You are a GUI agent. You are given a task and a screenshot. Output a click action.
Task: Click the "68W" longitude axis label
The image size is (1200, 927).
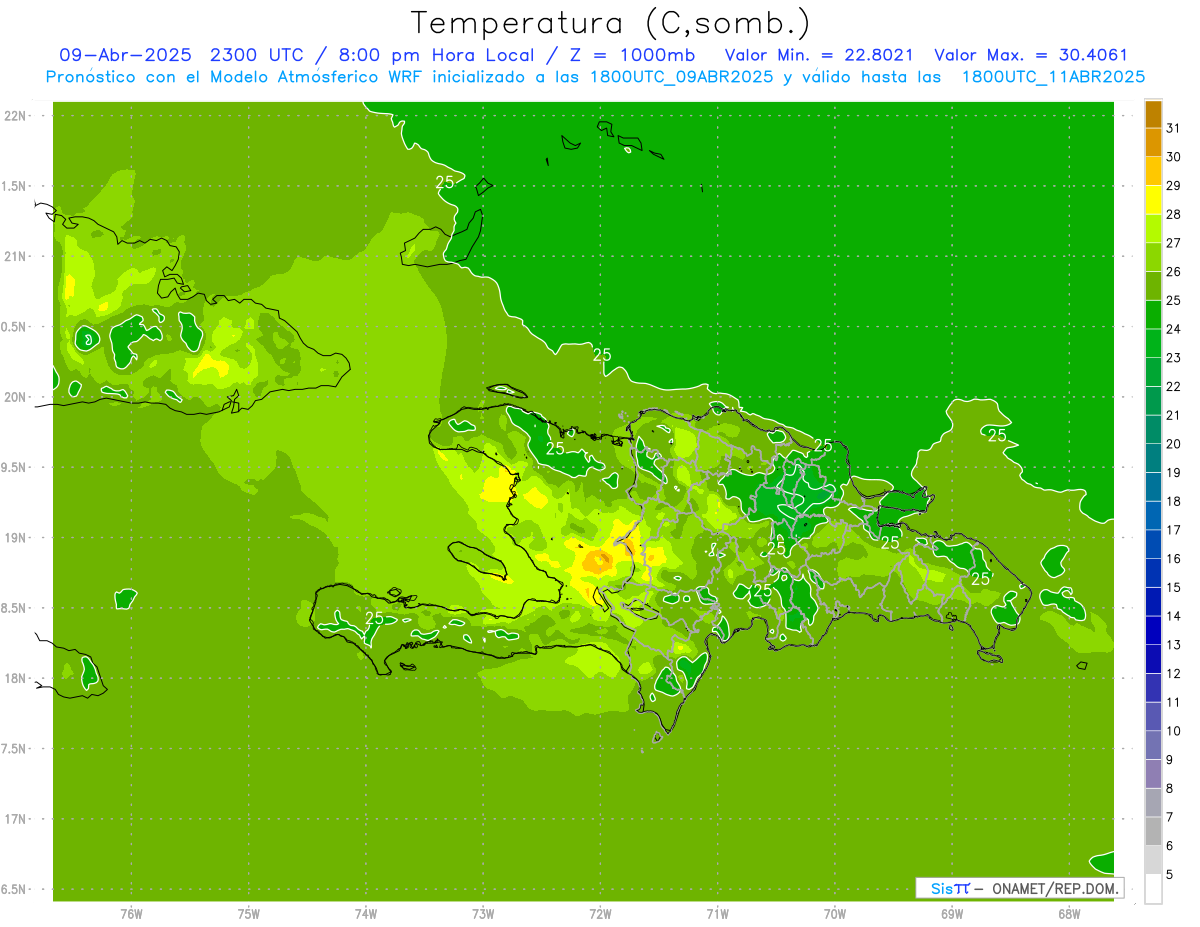(x=1069, y=913)
